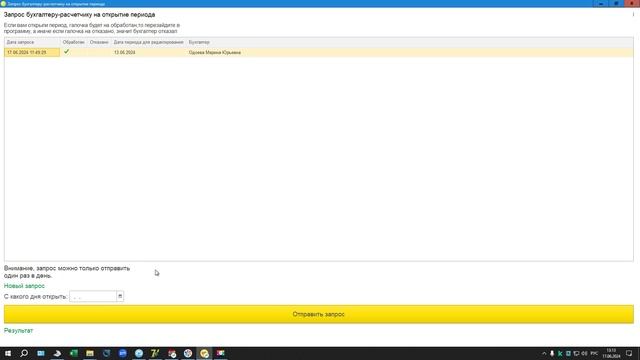640x360 pixels.
Task: Open the yellow 7 app on the taskbar
Action: click(155, 353)
